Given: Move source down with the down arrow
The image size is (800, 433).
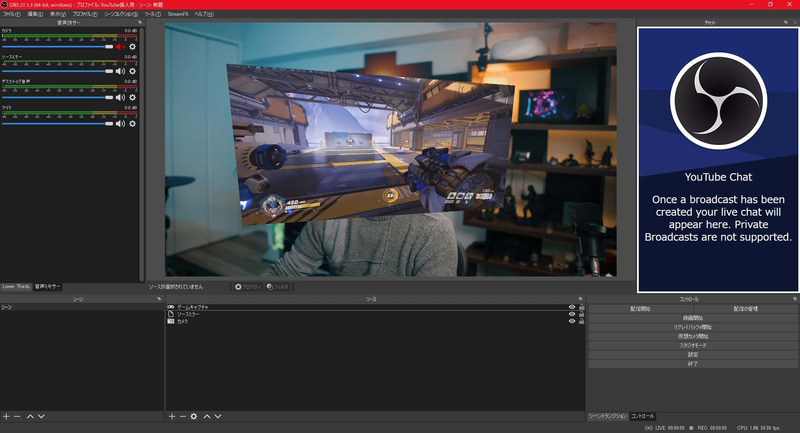Looking at the screenshot, I should click(x=218, y=417).
